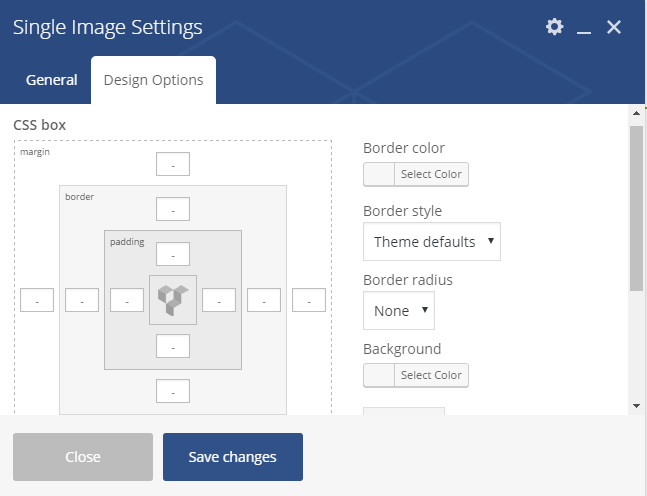Image resolution: width=647 pixels, height=496 pixels.
Task: Click the border top input field
Action: (173, 209)
